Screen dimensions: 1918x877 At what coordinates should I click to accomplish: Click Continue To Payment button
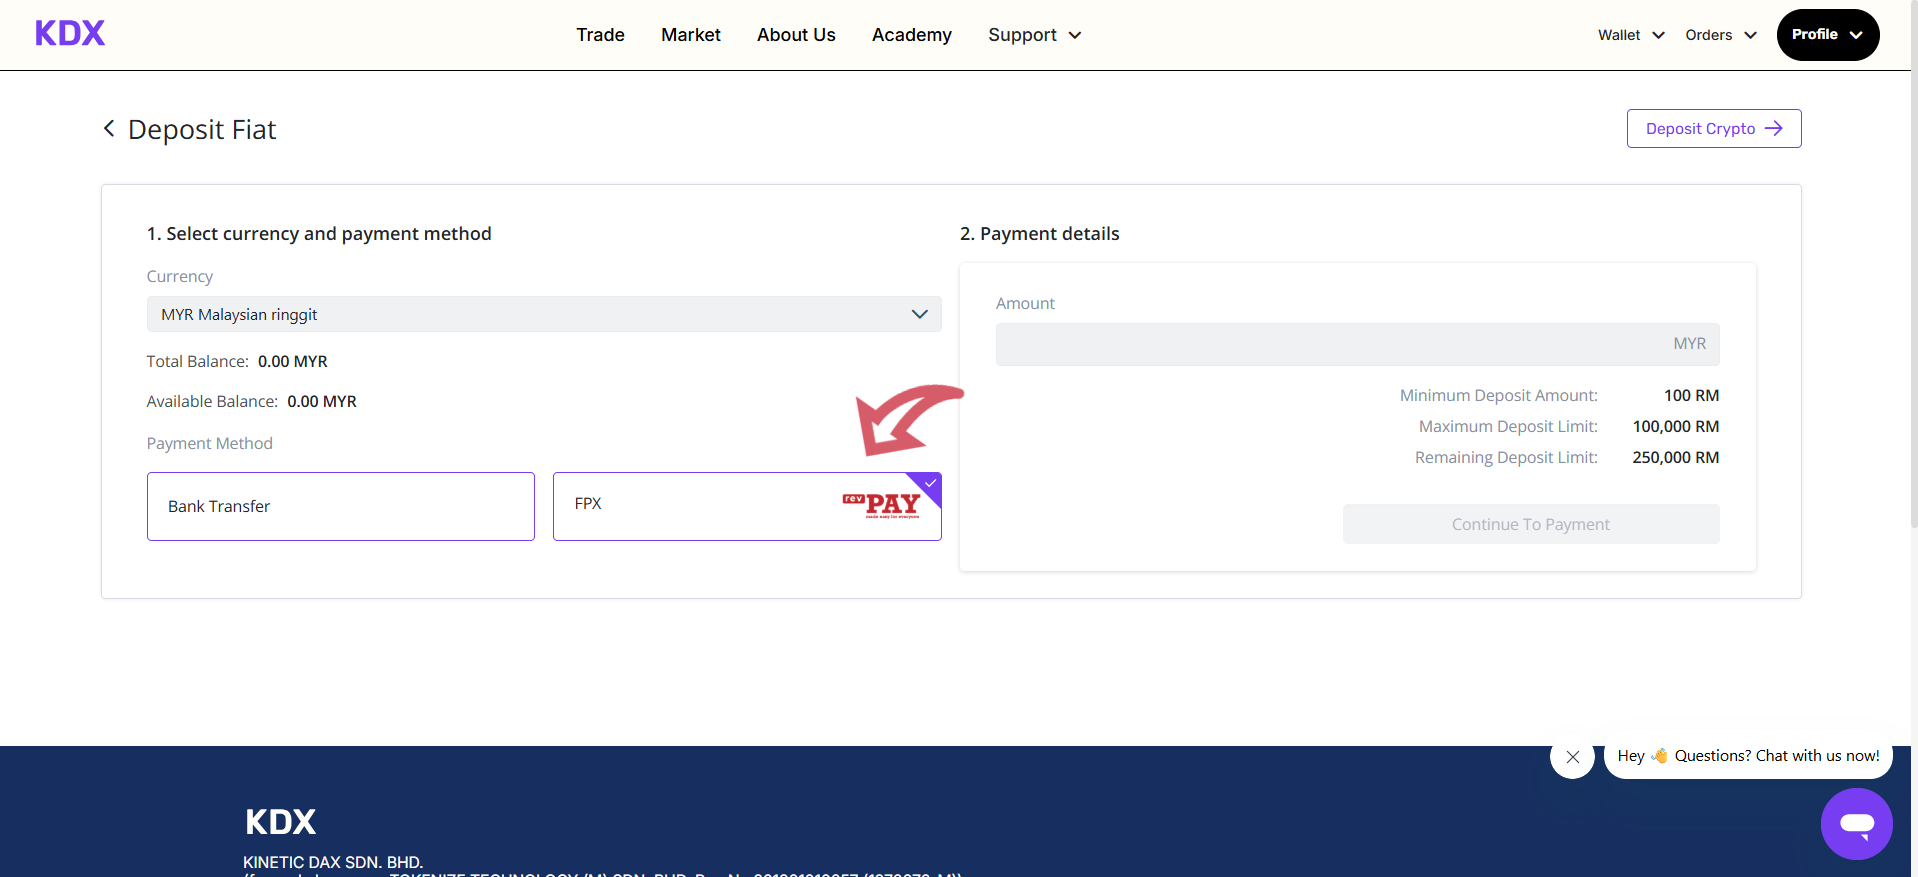[1531, 524]
